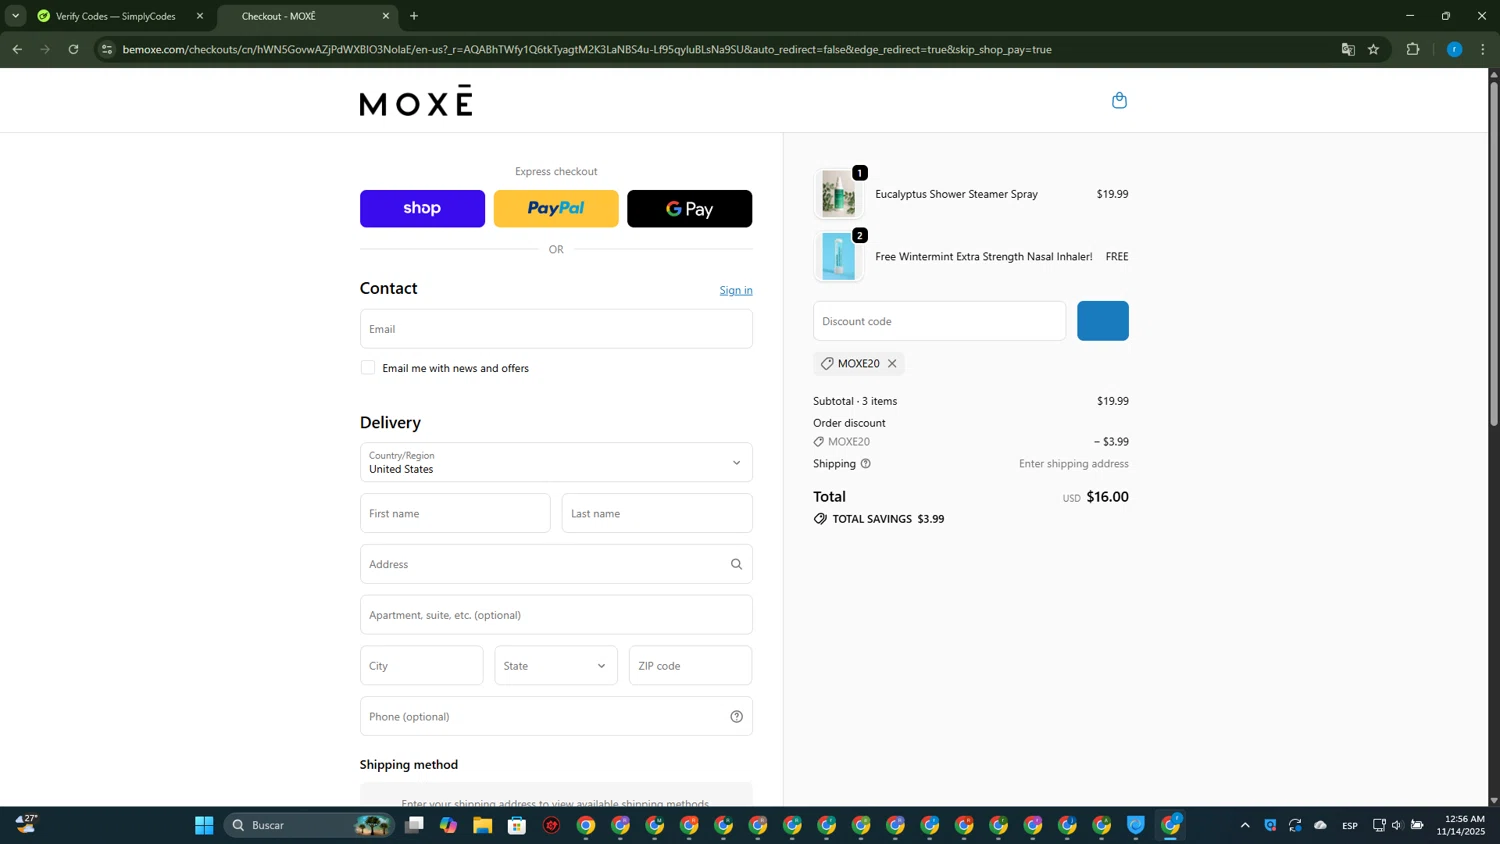Click the volume speaker tray icon
The width and height of the screenshot is (1500, 844).
(x=1397, y=825)
